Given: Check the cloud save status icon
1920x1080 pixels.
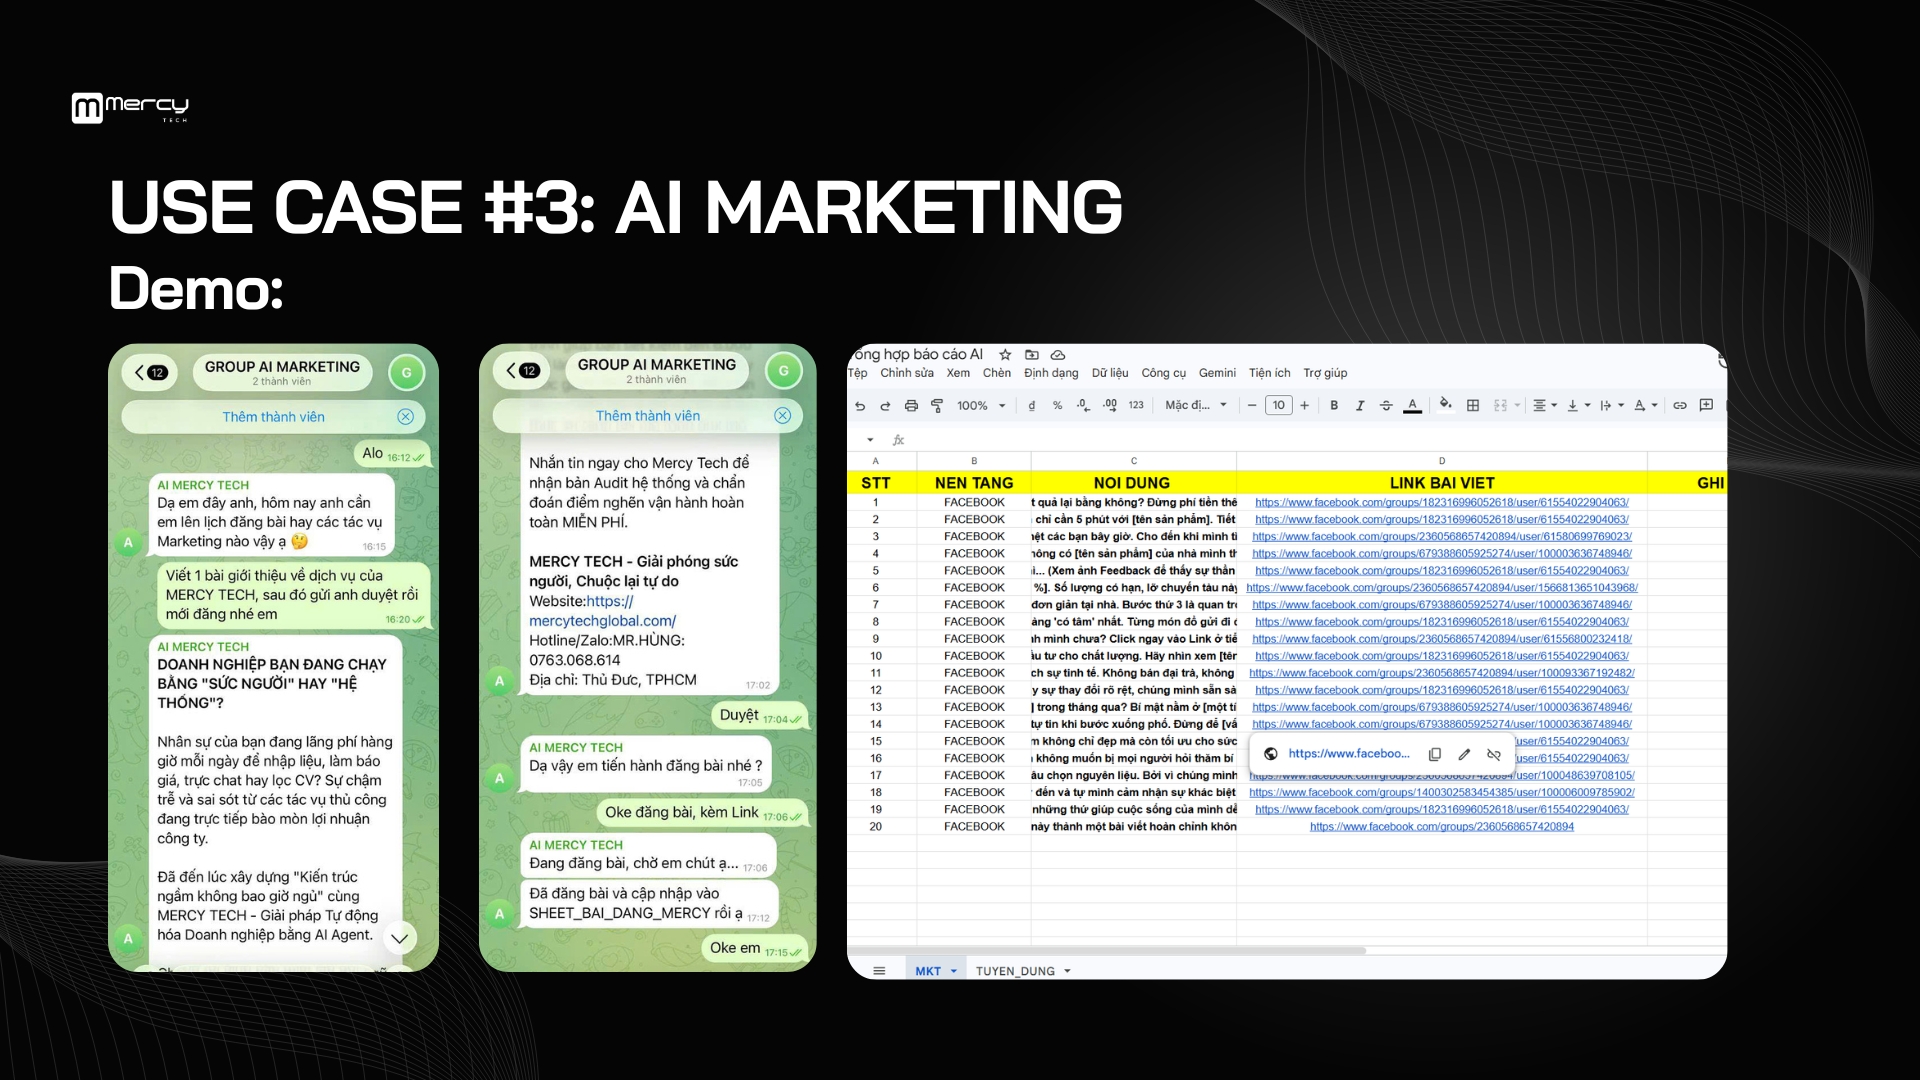Looking at the screenshot, I should pos(1058,355).
